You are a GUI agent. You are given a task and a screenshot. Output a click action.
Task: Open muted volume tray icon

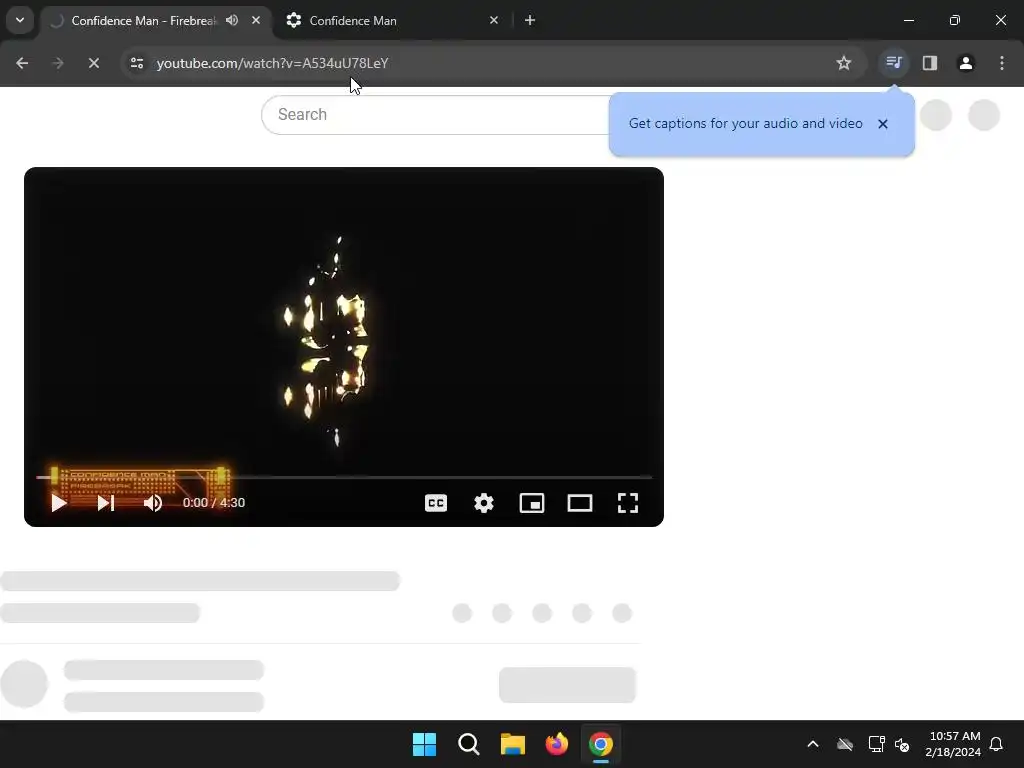coord(903,744)
